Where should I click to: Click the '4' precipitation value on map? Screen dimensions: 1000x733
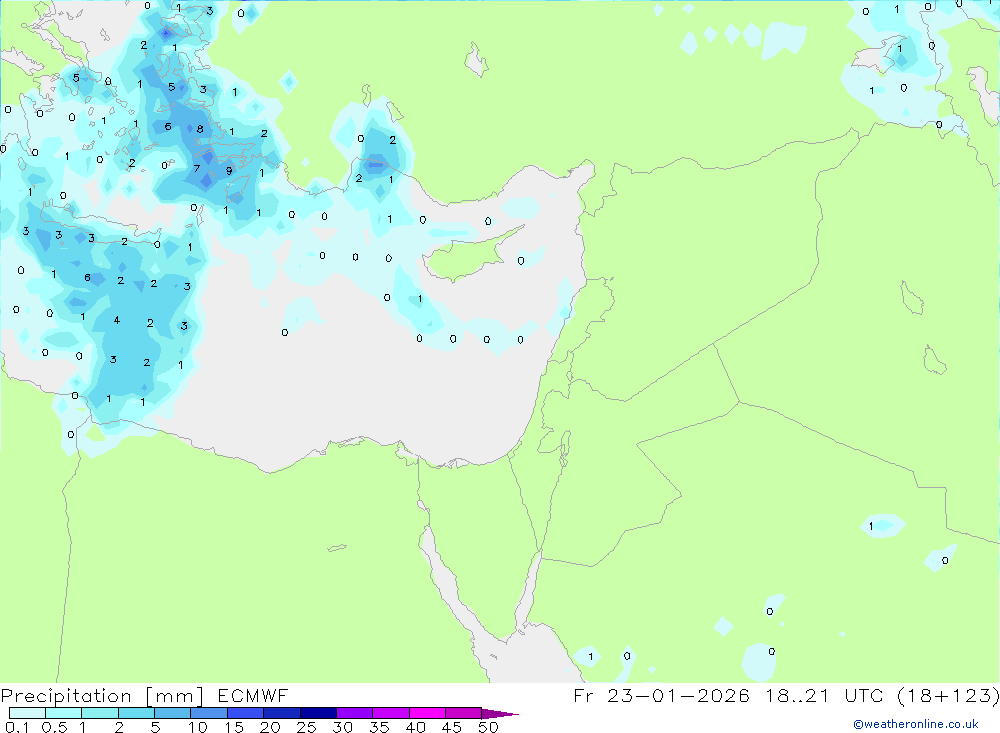coord(117,320)
